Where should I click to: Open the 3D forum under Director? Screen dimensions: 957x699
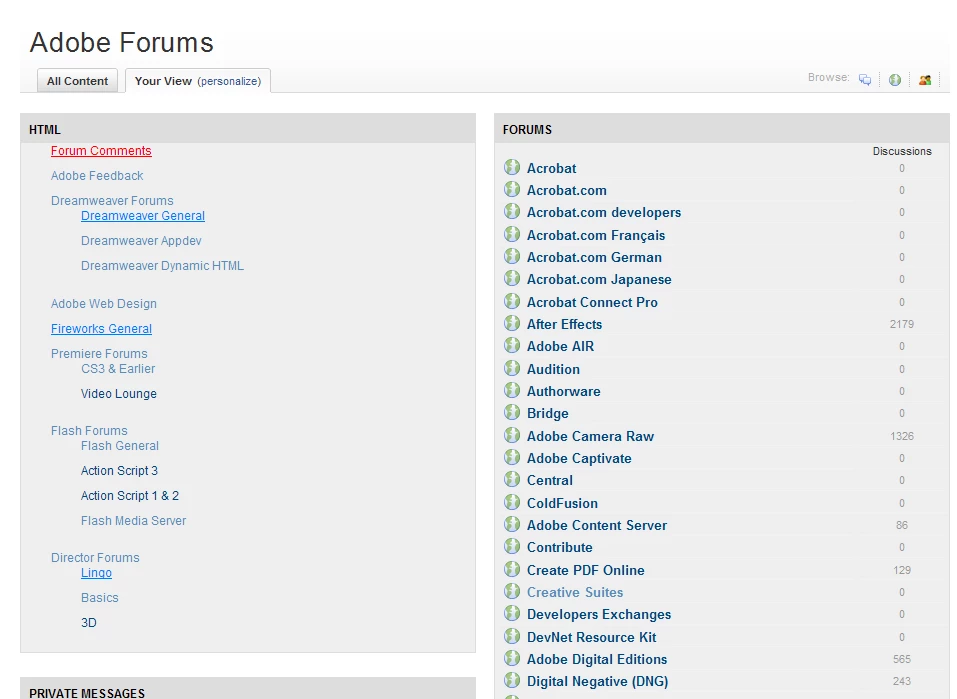(x=89, y=623)
